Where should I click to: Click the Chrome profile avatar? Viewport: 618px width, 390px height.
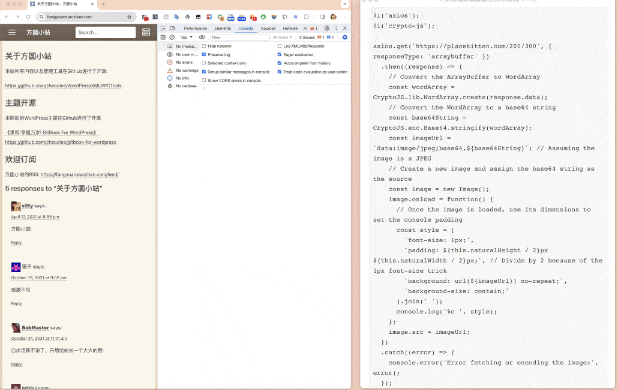(x=333, y=17)
